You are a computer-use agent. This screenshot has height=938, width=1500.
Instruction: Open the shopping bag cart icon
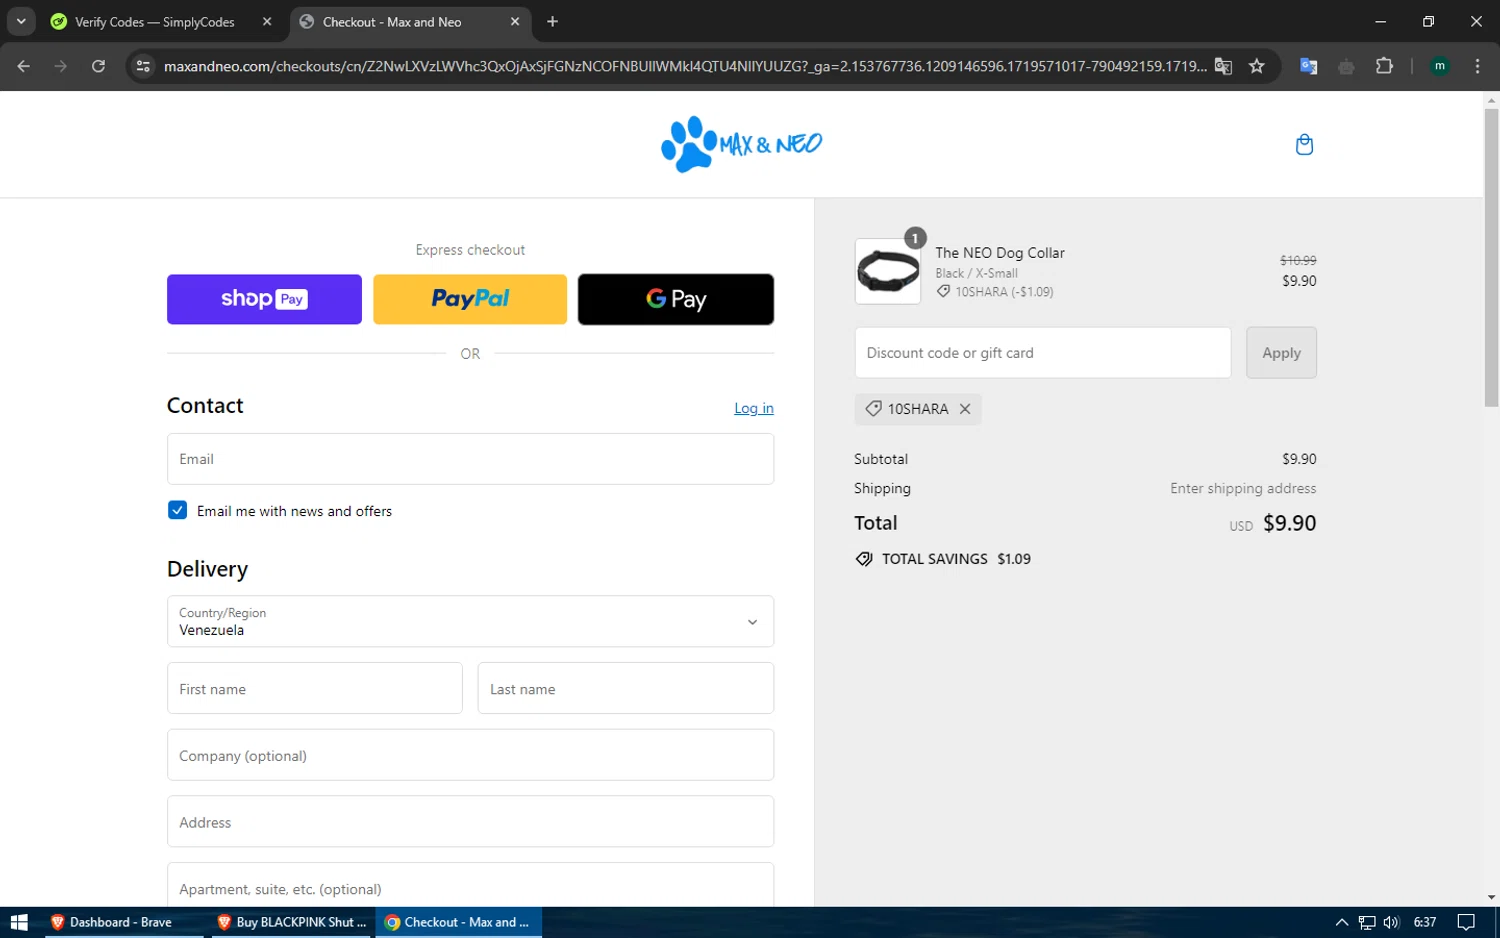(x=1304, y=145)
